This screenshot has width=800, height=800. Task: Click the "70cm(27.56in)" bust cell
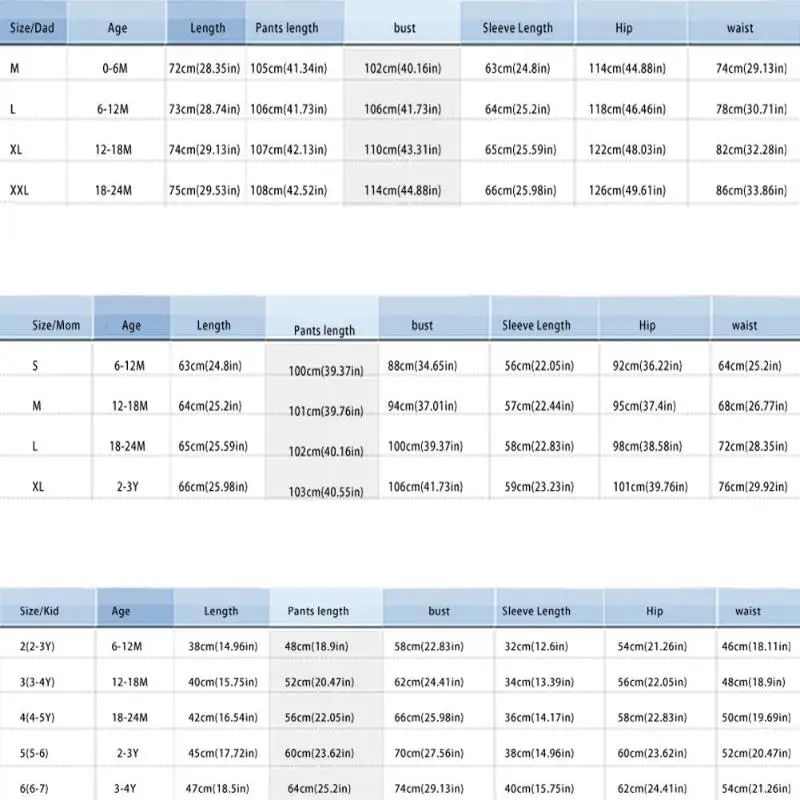click(x=429, y=754)
